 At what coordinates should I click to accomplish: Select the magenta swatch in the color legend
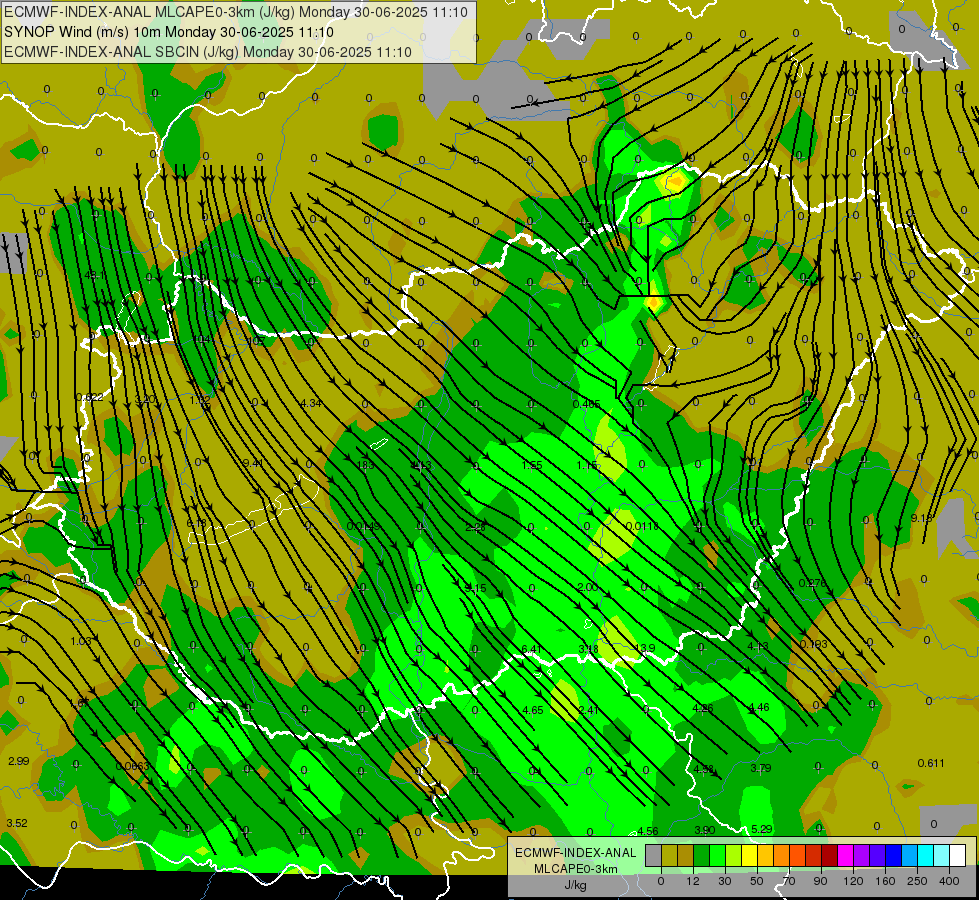[845, 855]
